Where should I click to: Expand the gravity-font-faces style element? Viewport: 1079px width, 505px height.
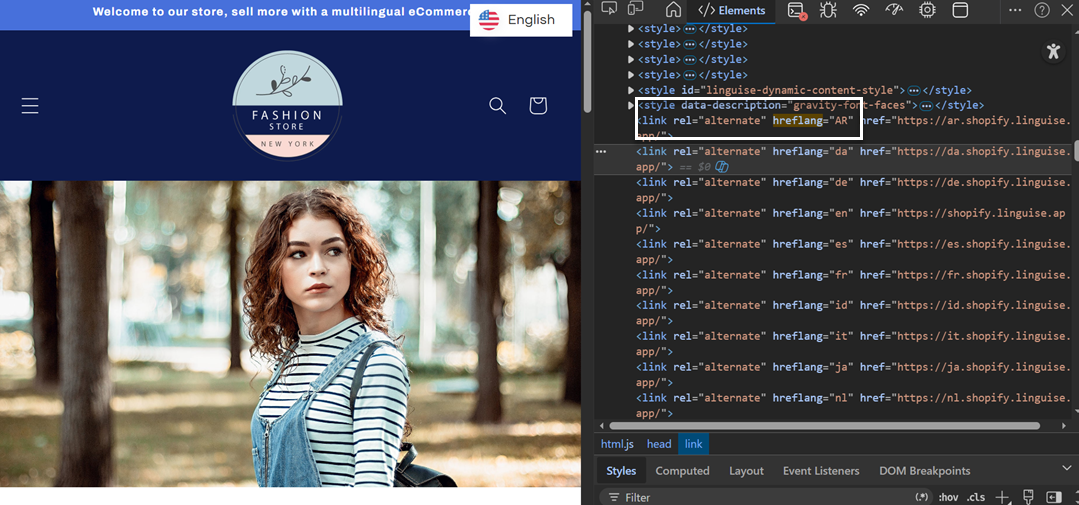[x=631, y=105]
